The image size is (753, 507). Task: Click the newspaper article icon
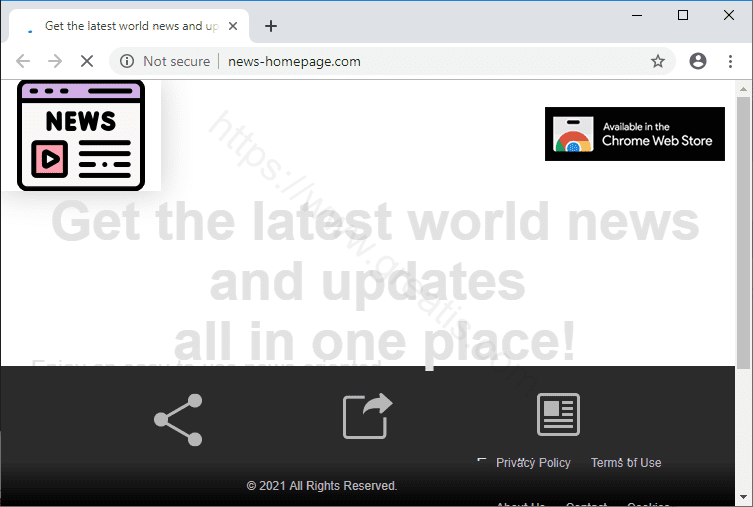tap(558, 414)
